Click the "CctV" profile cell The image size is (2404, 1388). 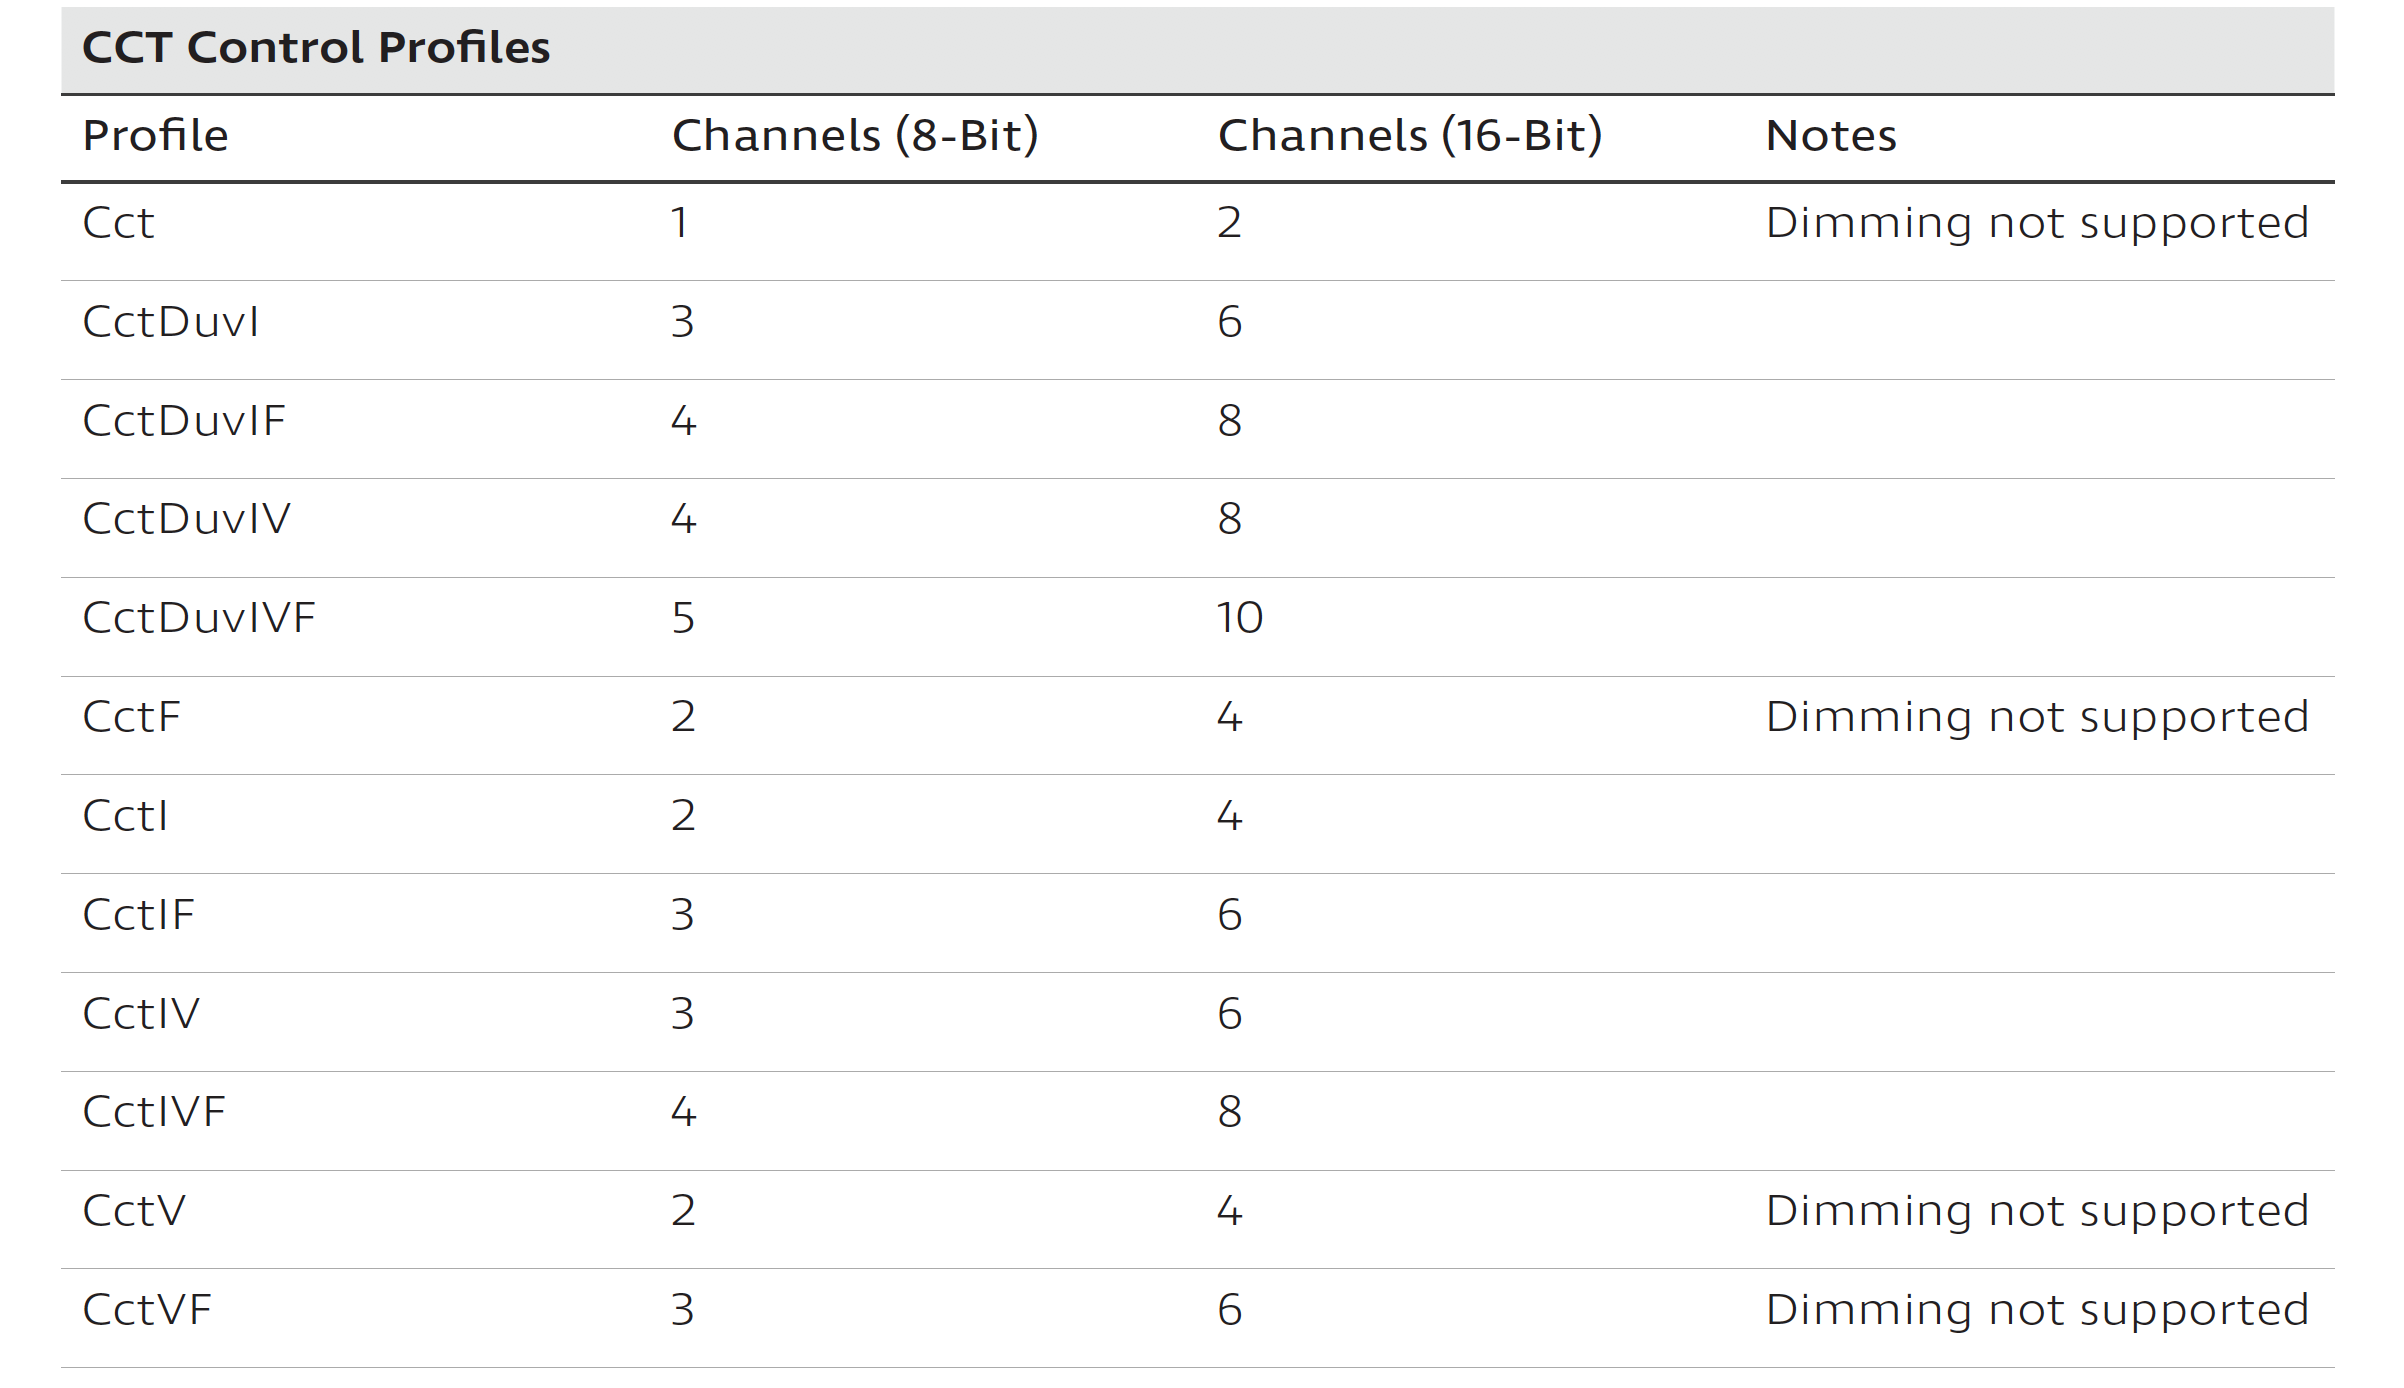(134, 1211)
